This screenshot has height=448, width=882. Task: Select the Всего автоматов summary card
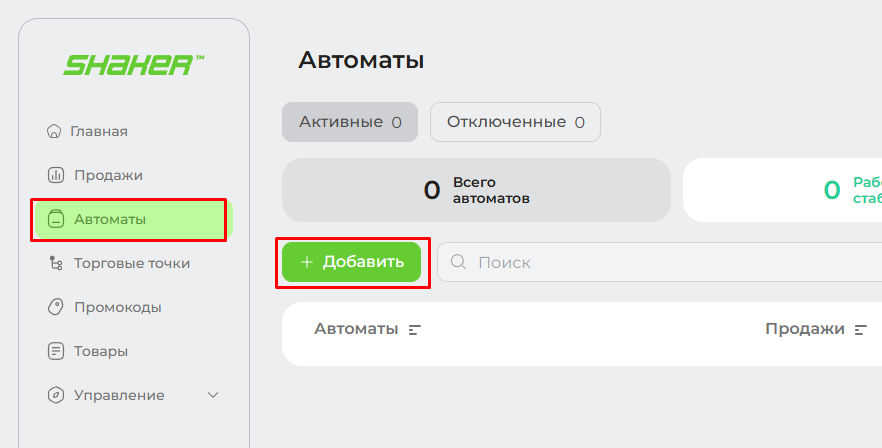(x=476, y=190)
